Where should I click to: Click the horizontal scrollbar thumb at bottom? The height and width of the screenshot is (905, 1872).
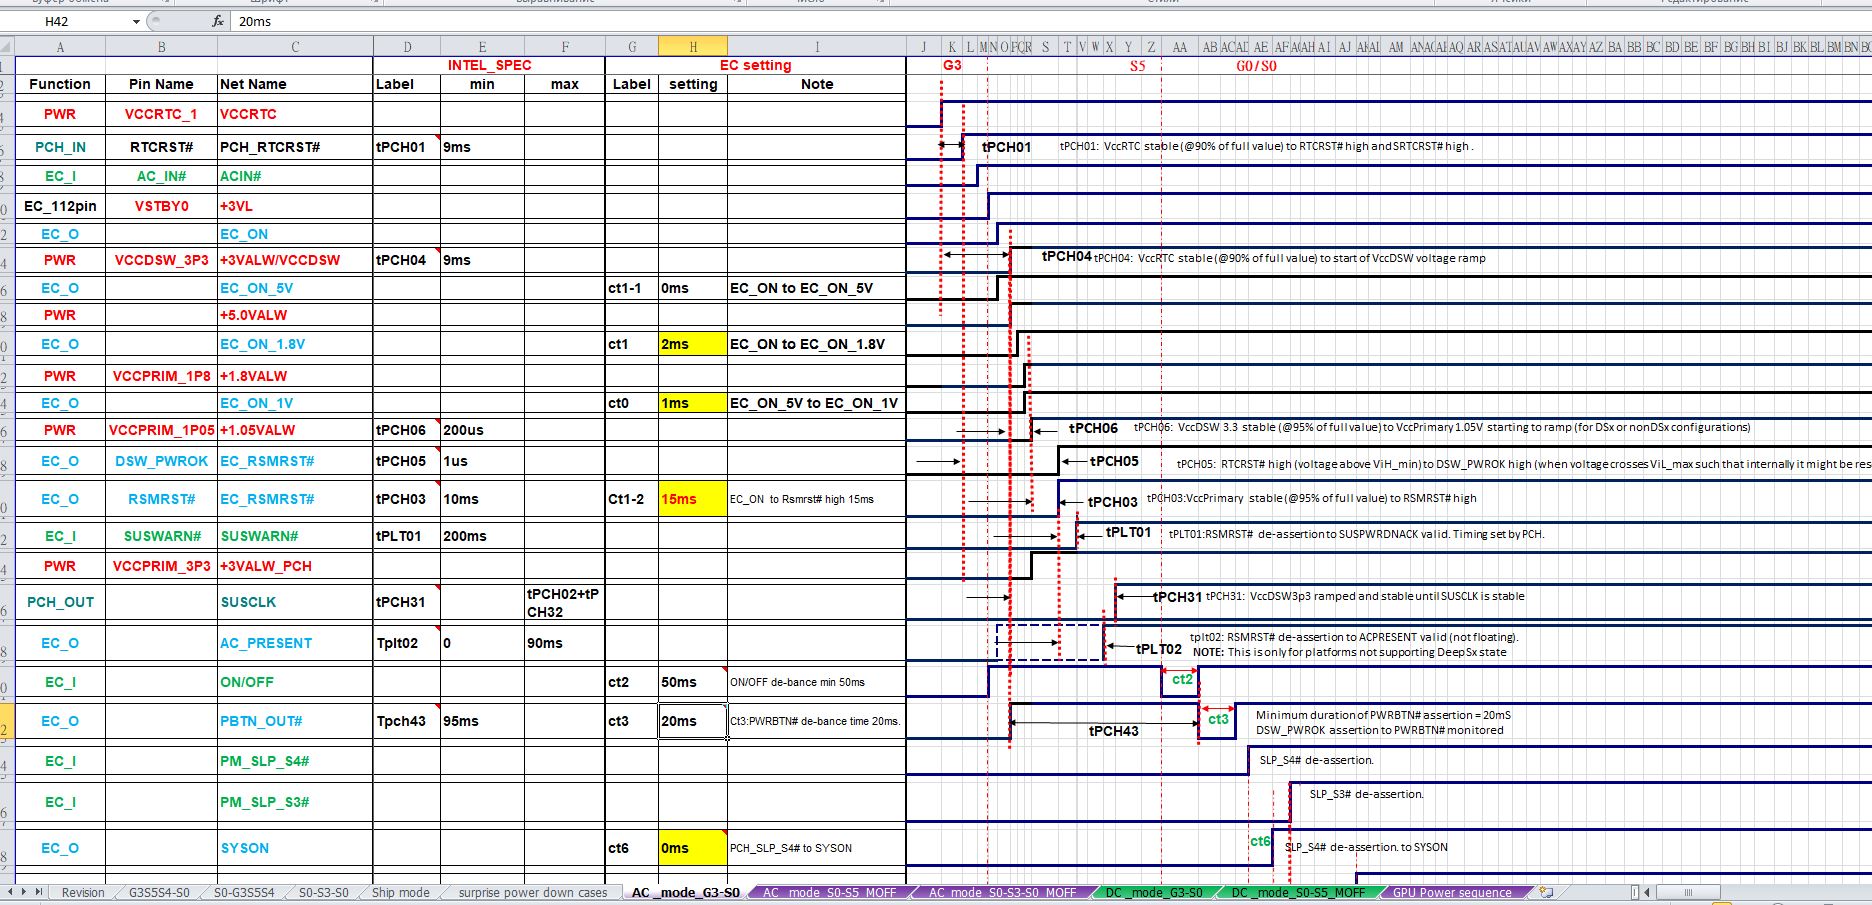click(x=1688, y=892)
